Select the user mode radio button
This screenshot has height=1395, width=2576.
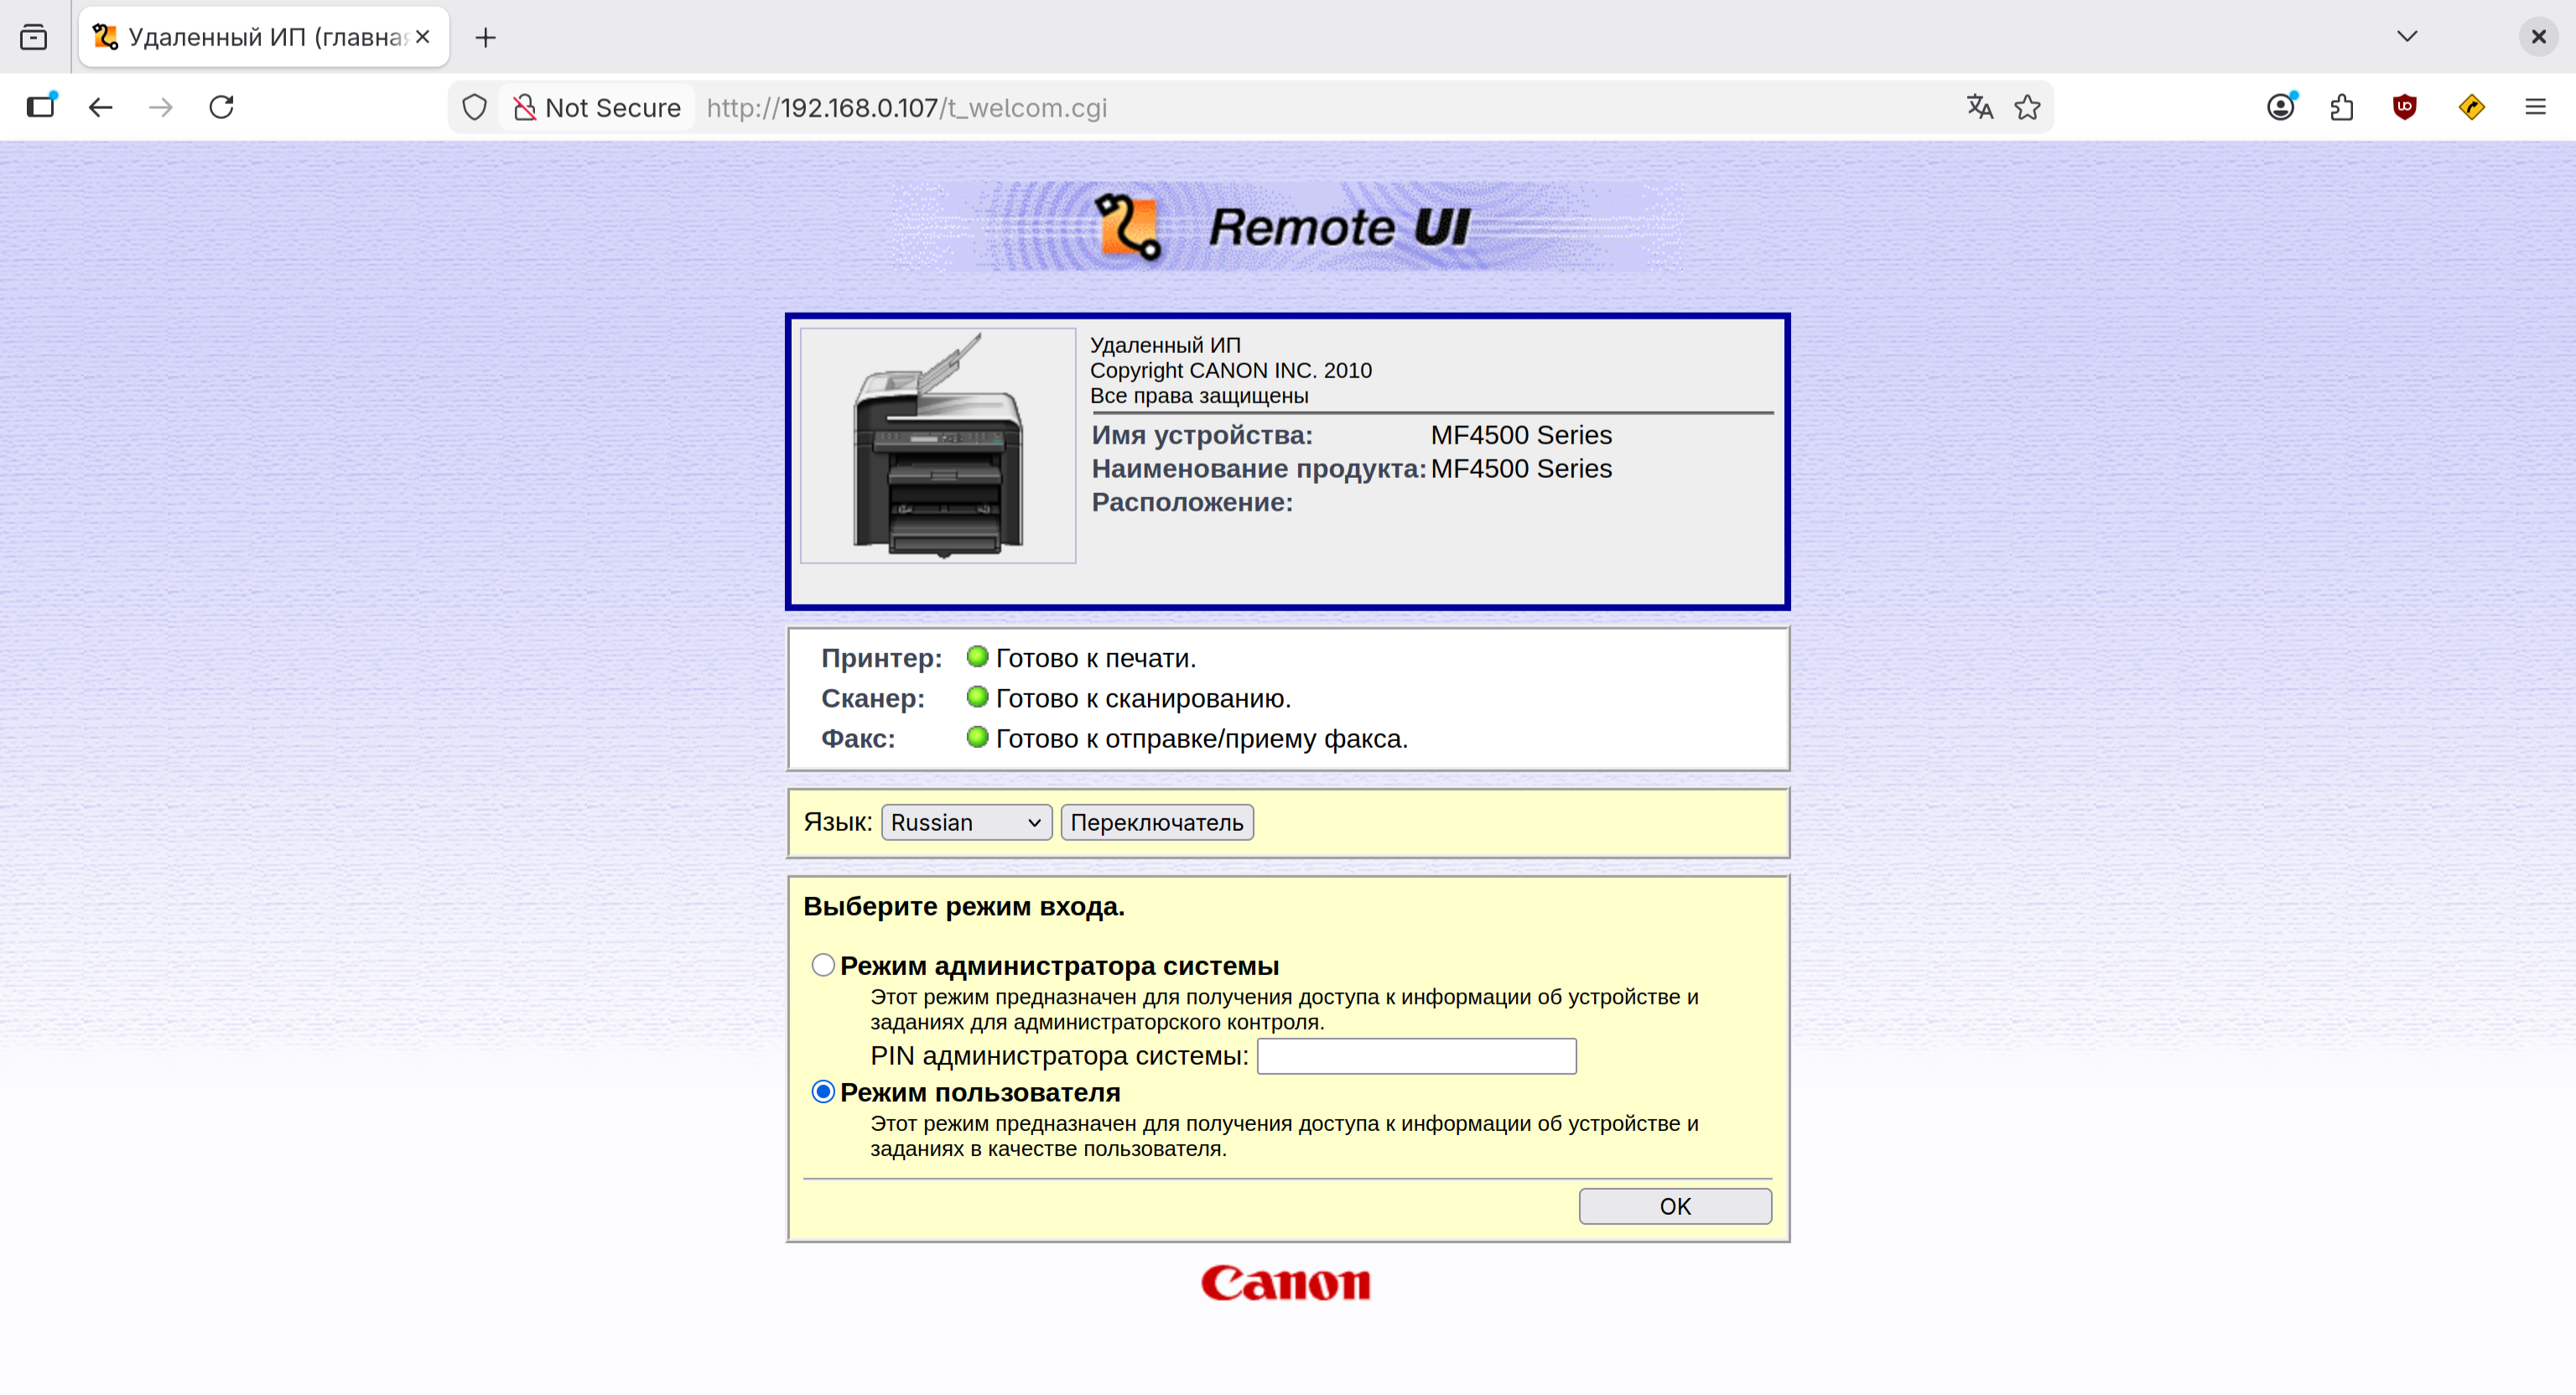click(822, 1091)
